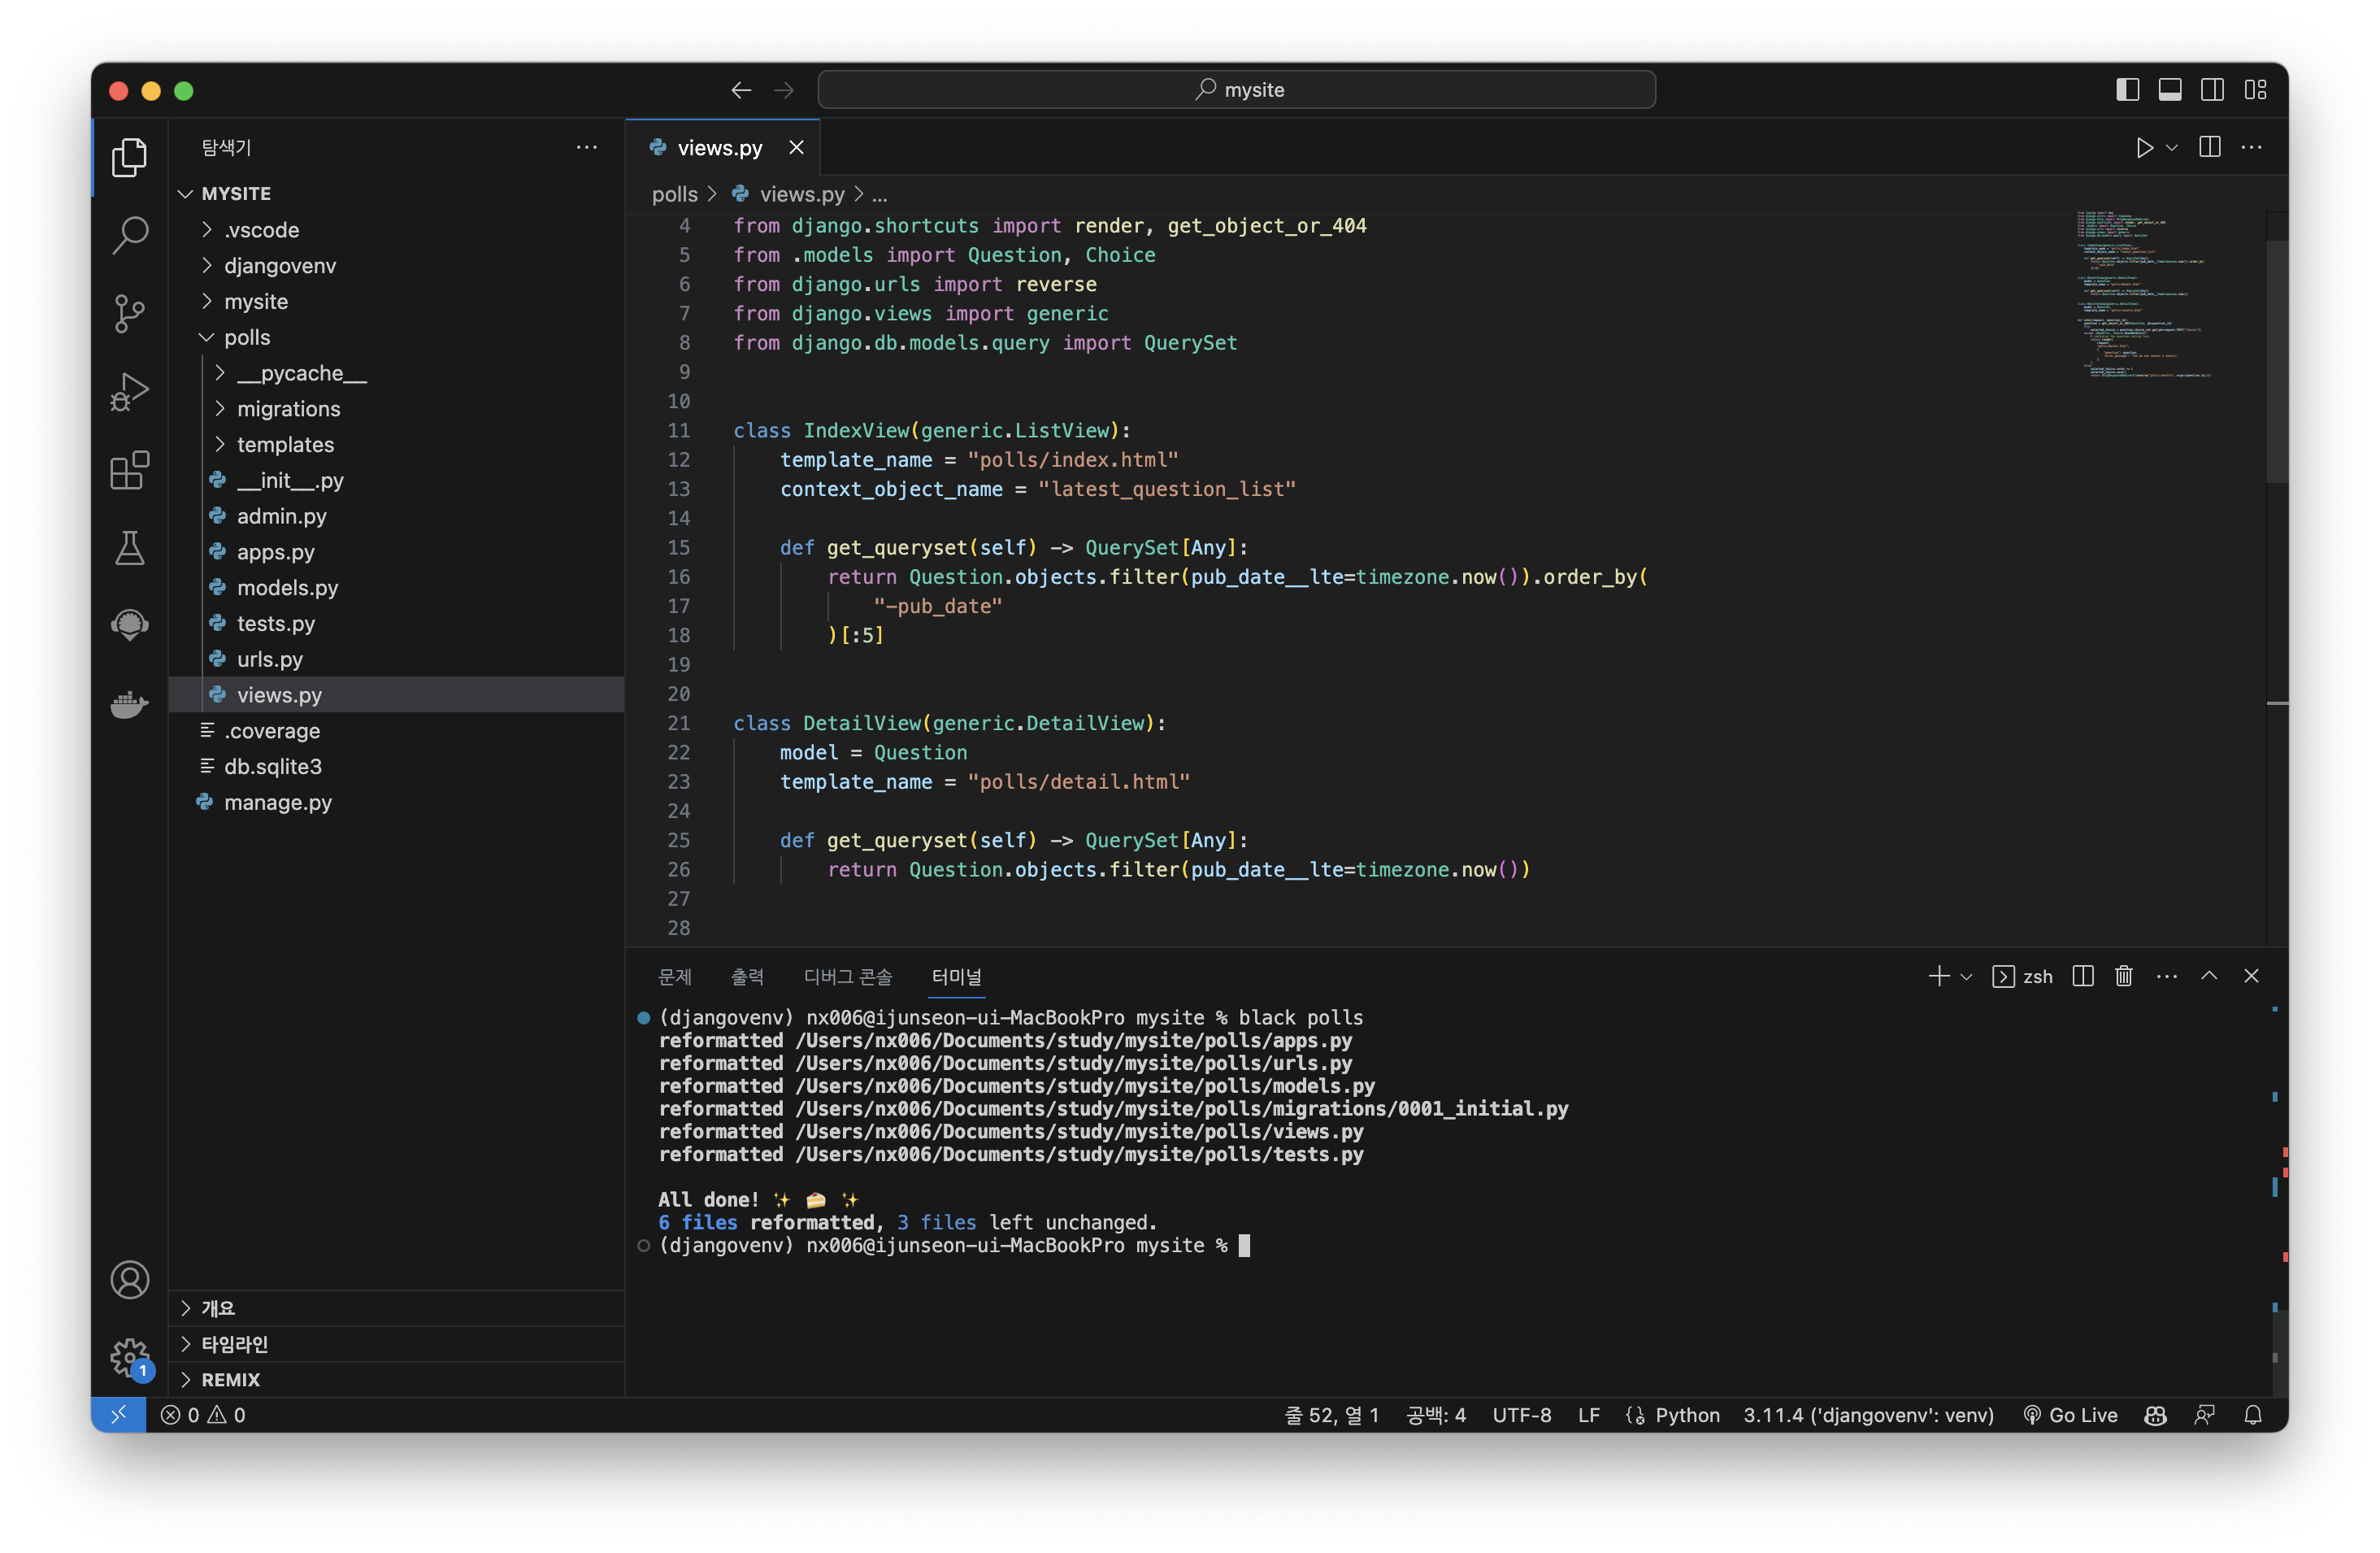Click Python interpreter 3.11.4 djangoenv selector
Image resolution: width=2380 pixels, height=1553 pixels.
tap(1867, 1415)
